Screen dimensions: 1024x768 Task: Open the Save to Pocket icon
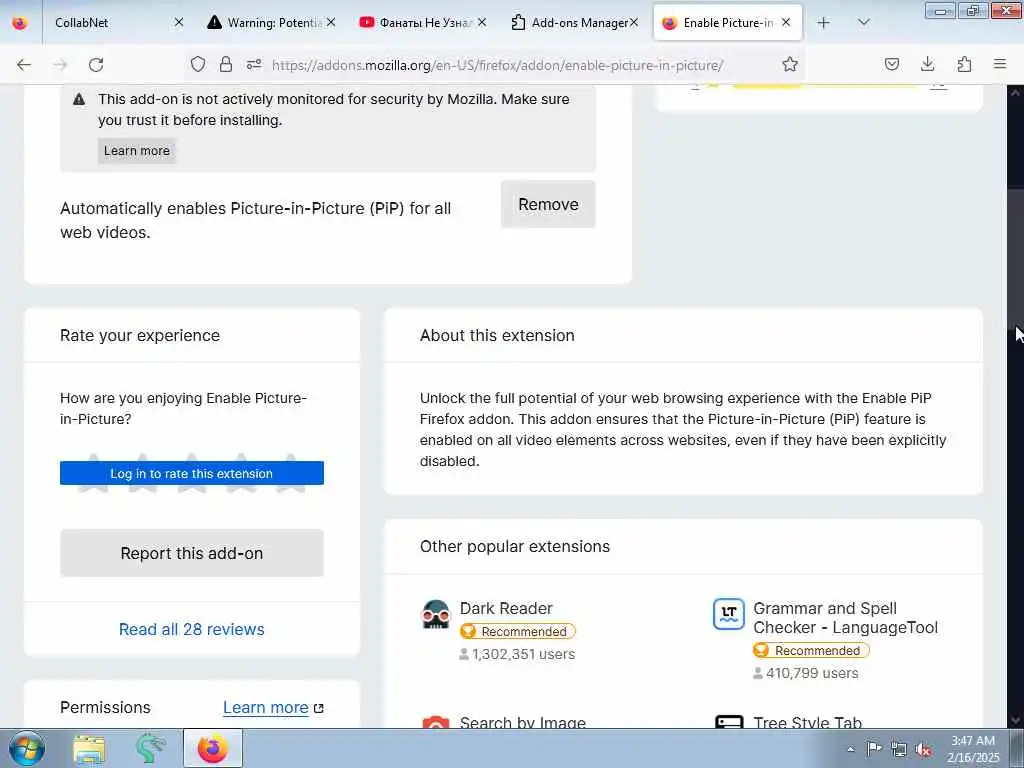click(x=892, y=64)
